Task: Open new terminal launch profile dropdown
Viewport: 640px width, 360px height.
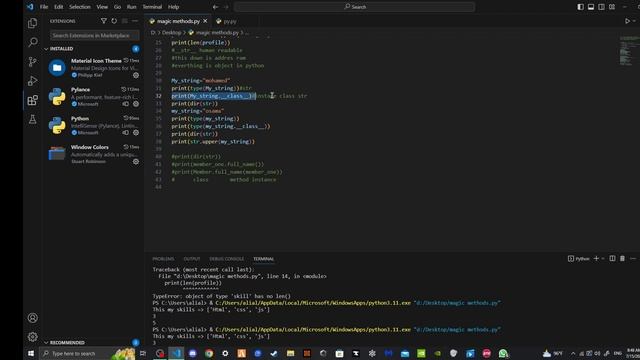Action: point(603,258)
